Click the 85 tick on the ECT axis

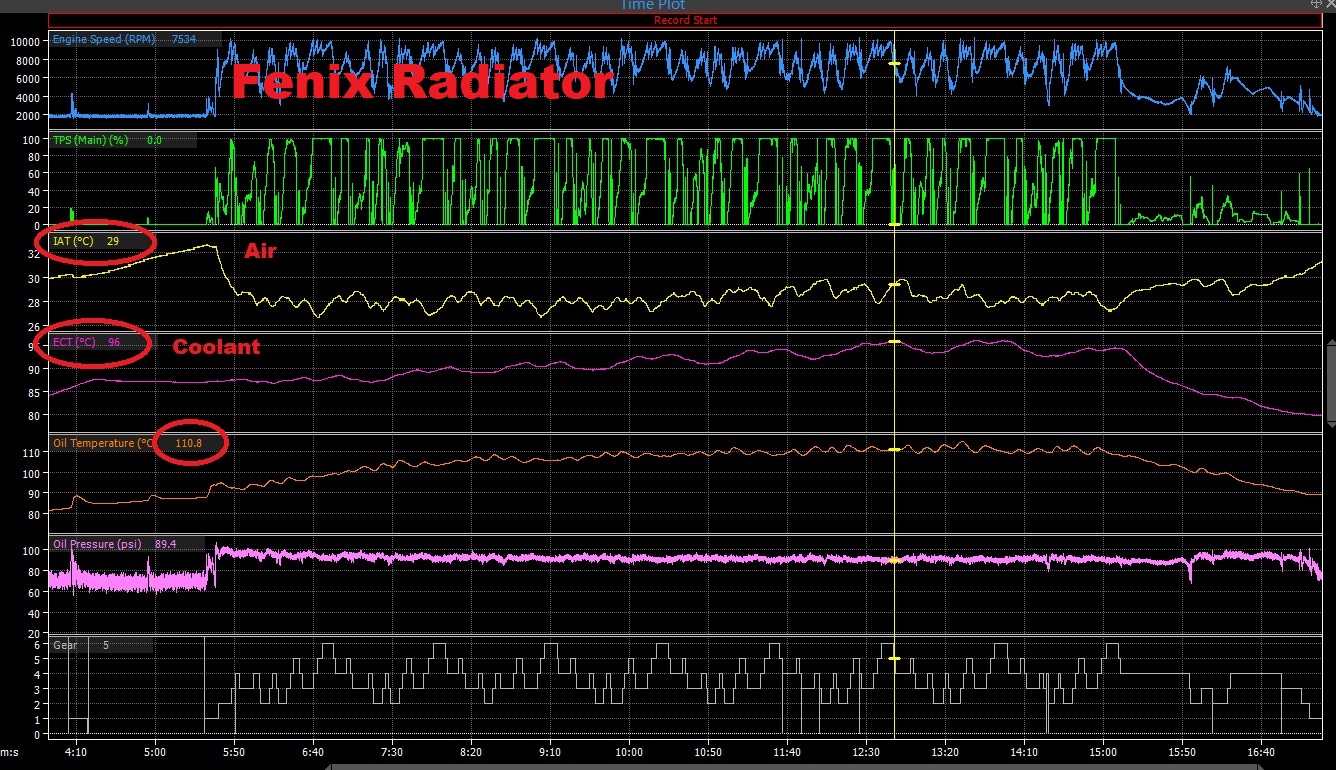tap(34, 393)
